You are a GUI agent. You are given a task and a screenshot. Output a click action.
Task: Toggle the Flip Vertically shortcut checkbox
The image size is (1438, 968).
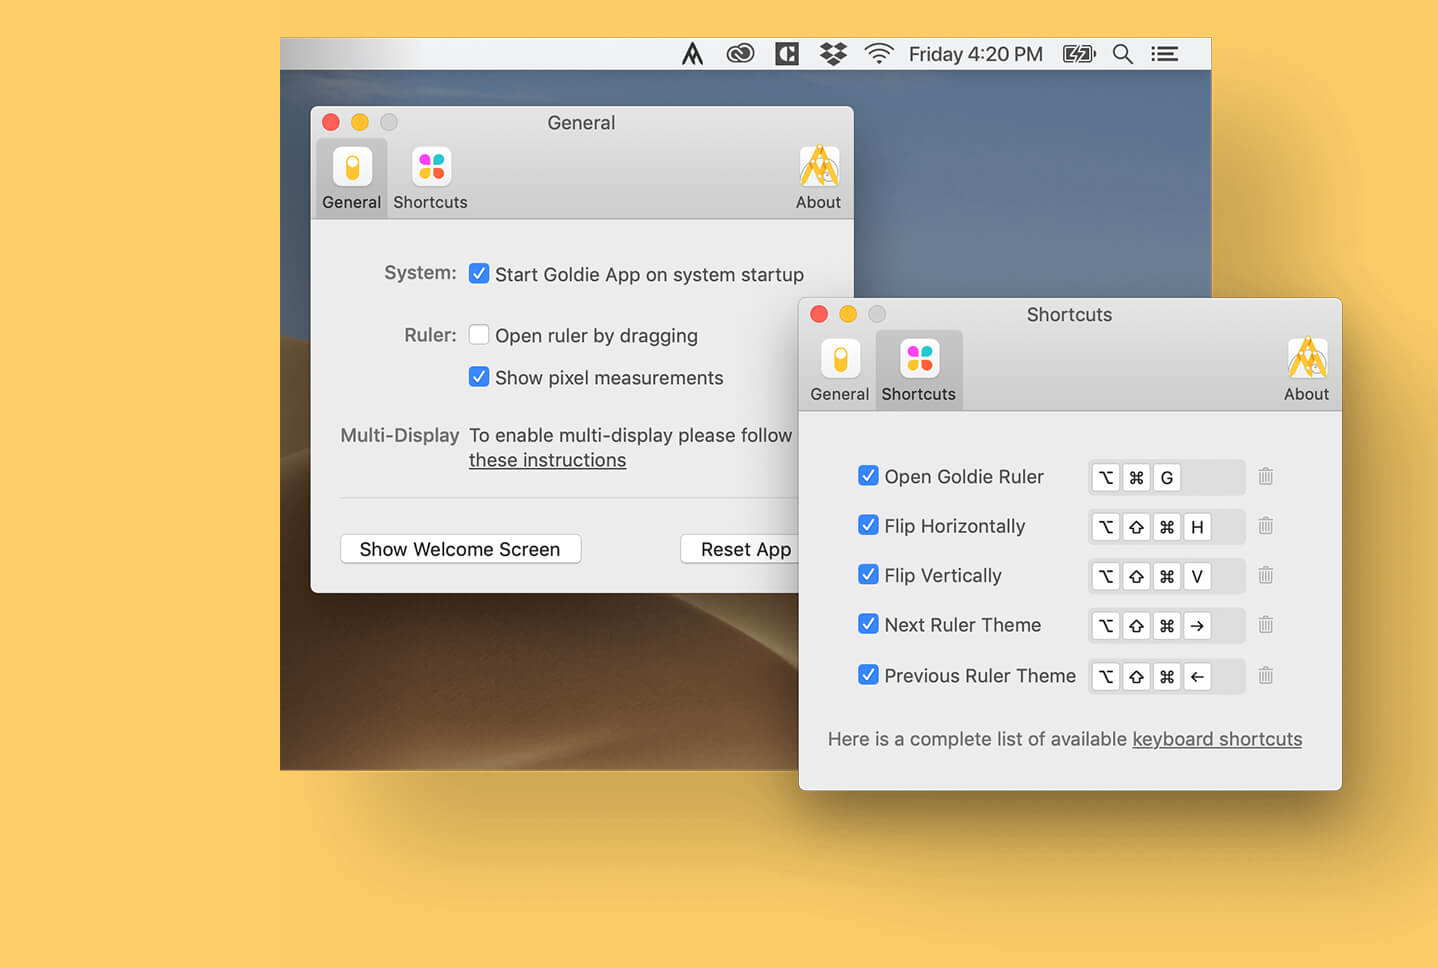point(869,575)
